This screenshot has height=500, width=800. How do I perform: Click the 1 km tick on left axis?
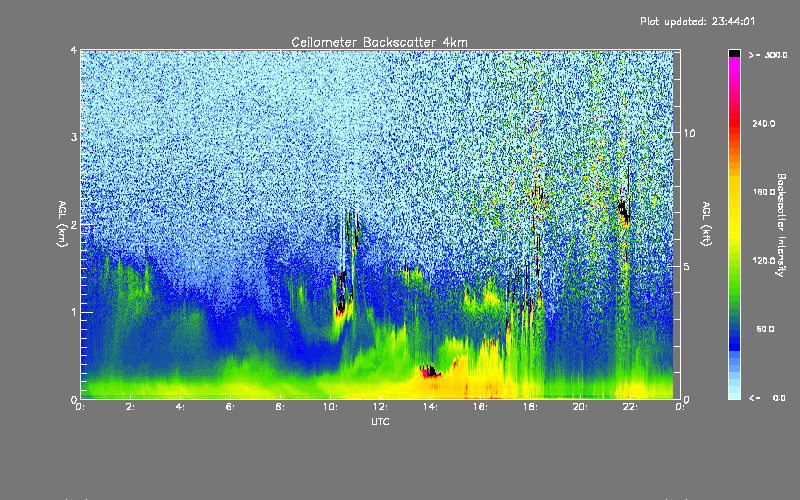click(x=74, y=312)
